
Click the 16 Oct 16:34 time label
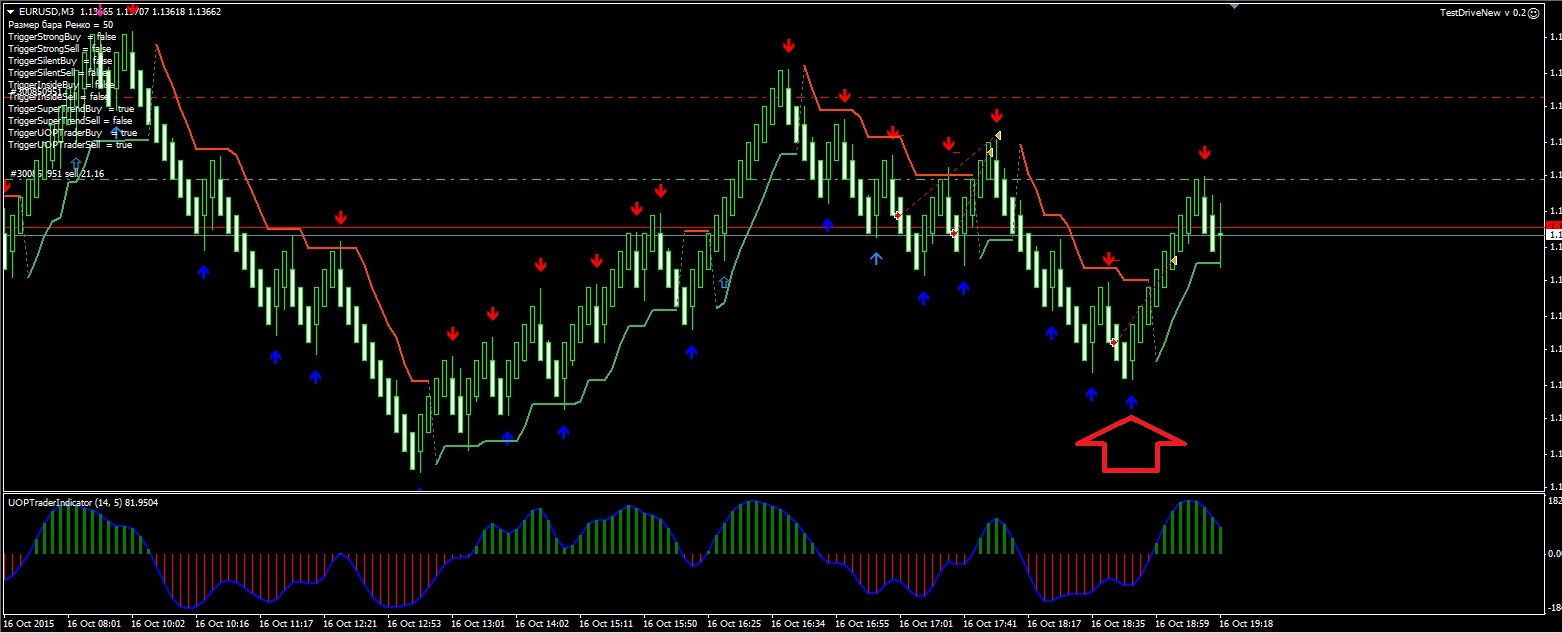click(797, 623)
